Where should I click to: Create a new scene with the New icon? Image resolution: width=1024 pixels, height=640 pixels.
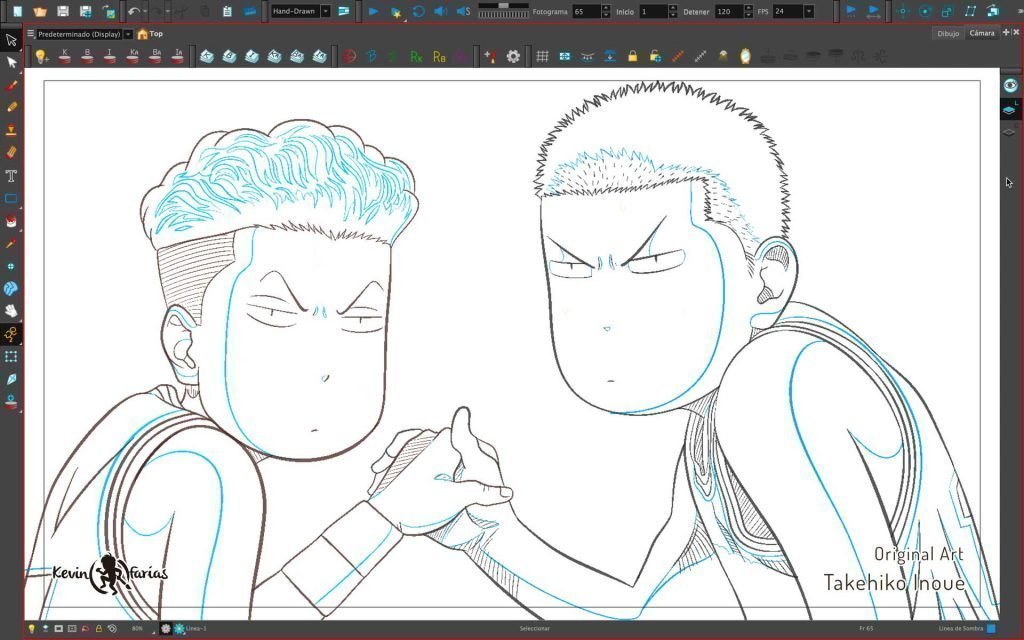coord(18,11)
